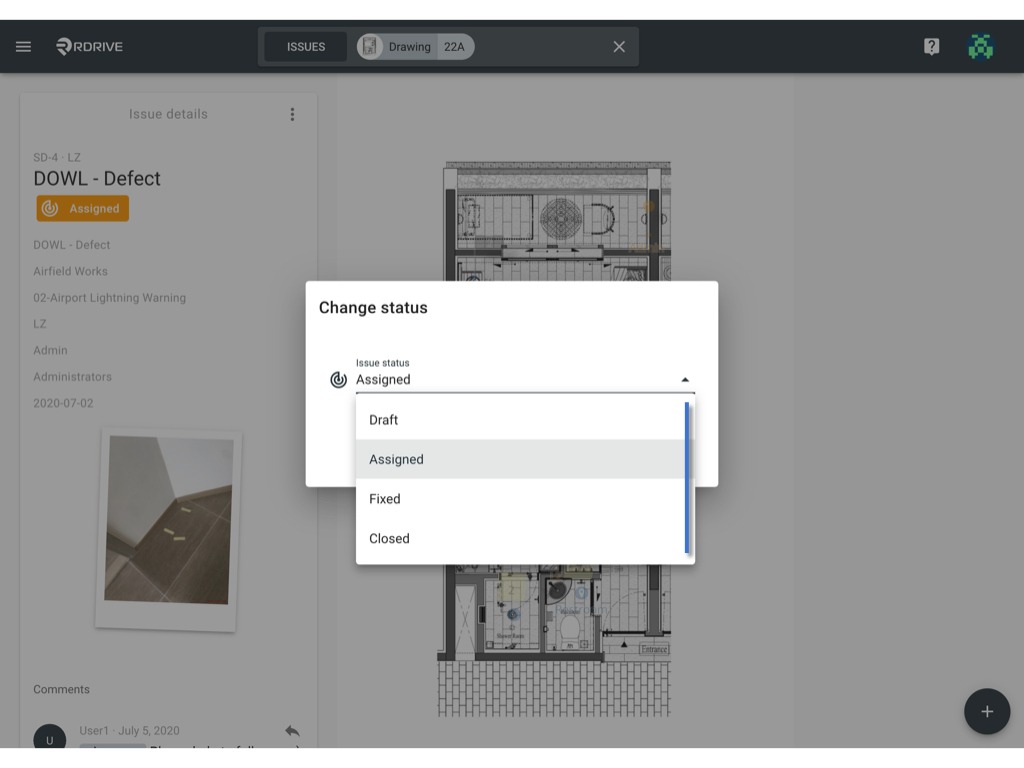1024x768 pixels.
Task: Click the DOWL - Defect title
Action: pos(97,178)
